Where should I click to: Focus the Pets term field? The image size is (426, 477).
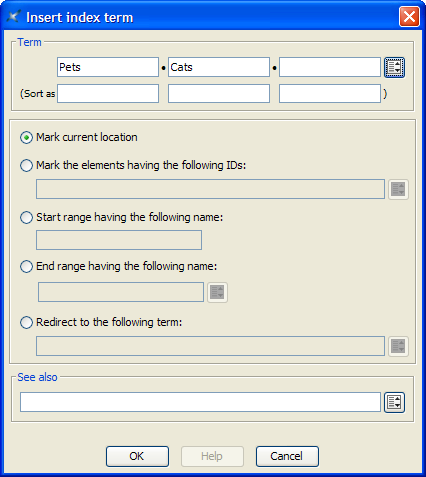pos(108,67)
